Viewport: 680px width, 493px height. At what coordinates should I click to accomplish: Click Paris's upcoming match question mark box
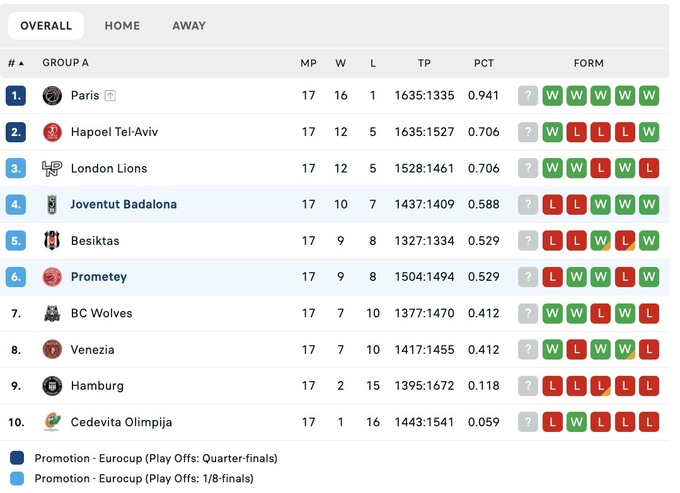(528, 96)
